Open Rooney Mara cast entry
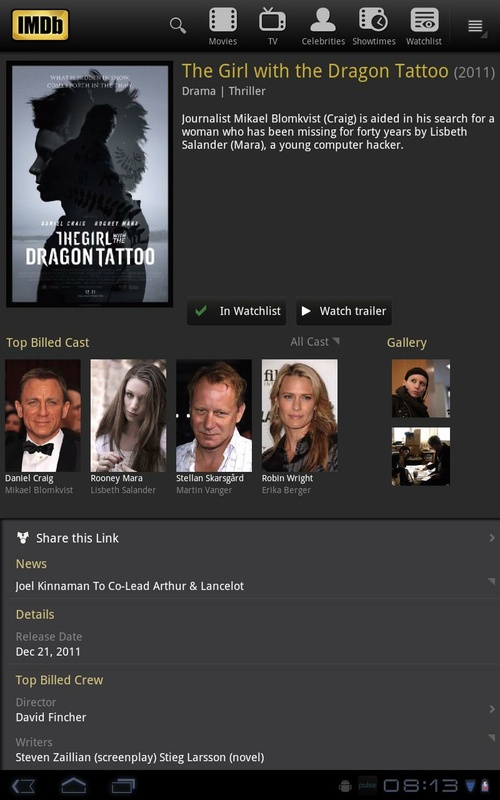This screenshot has width=500, height=800. click(x=128, y=428)
